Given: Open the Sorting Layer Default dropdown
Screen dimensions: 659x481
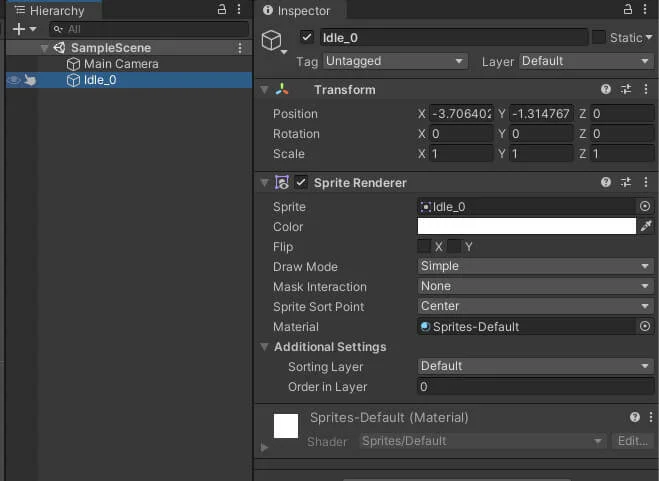Looking at the screenshot, I should 535,366.
